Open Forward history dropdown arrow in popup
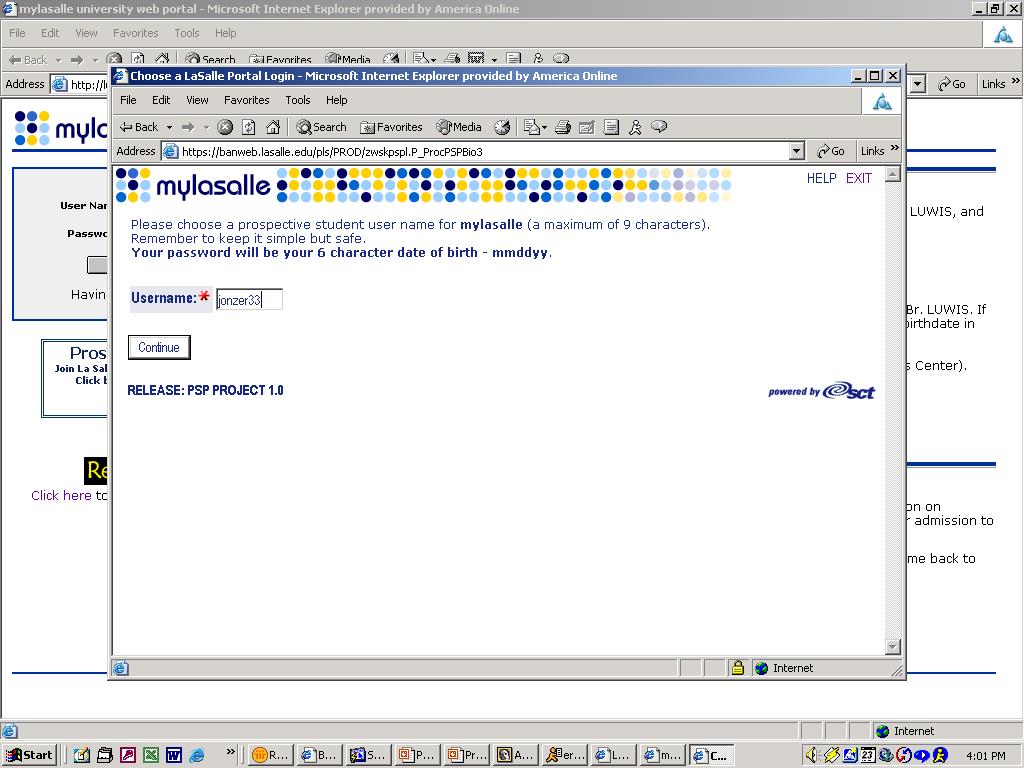The width and height of the screenshot is (1024, 768). (x=206, y=127)
